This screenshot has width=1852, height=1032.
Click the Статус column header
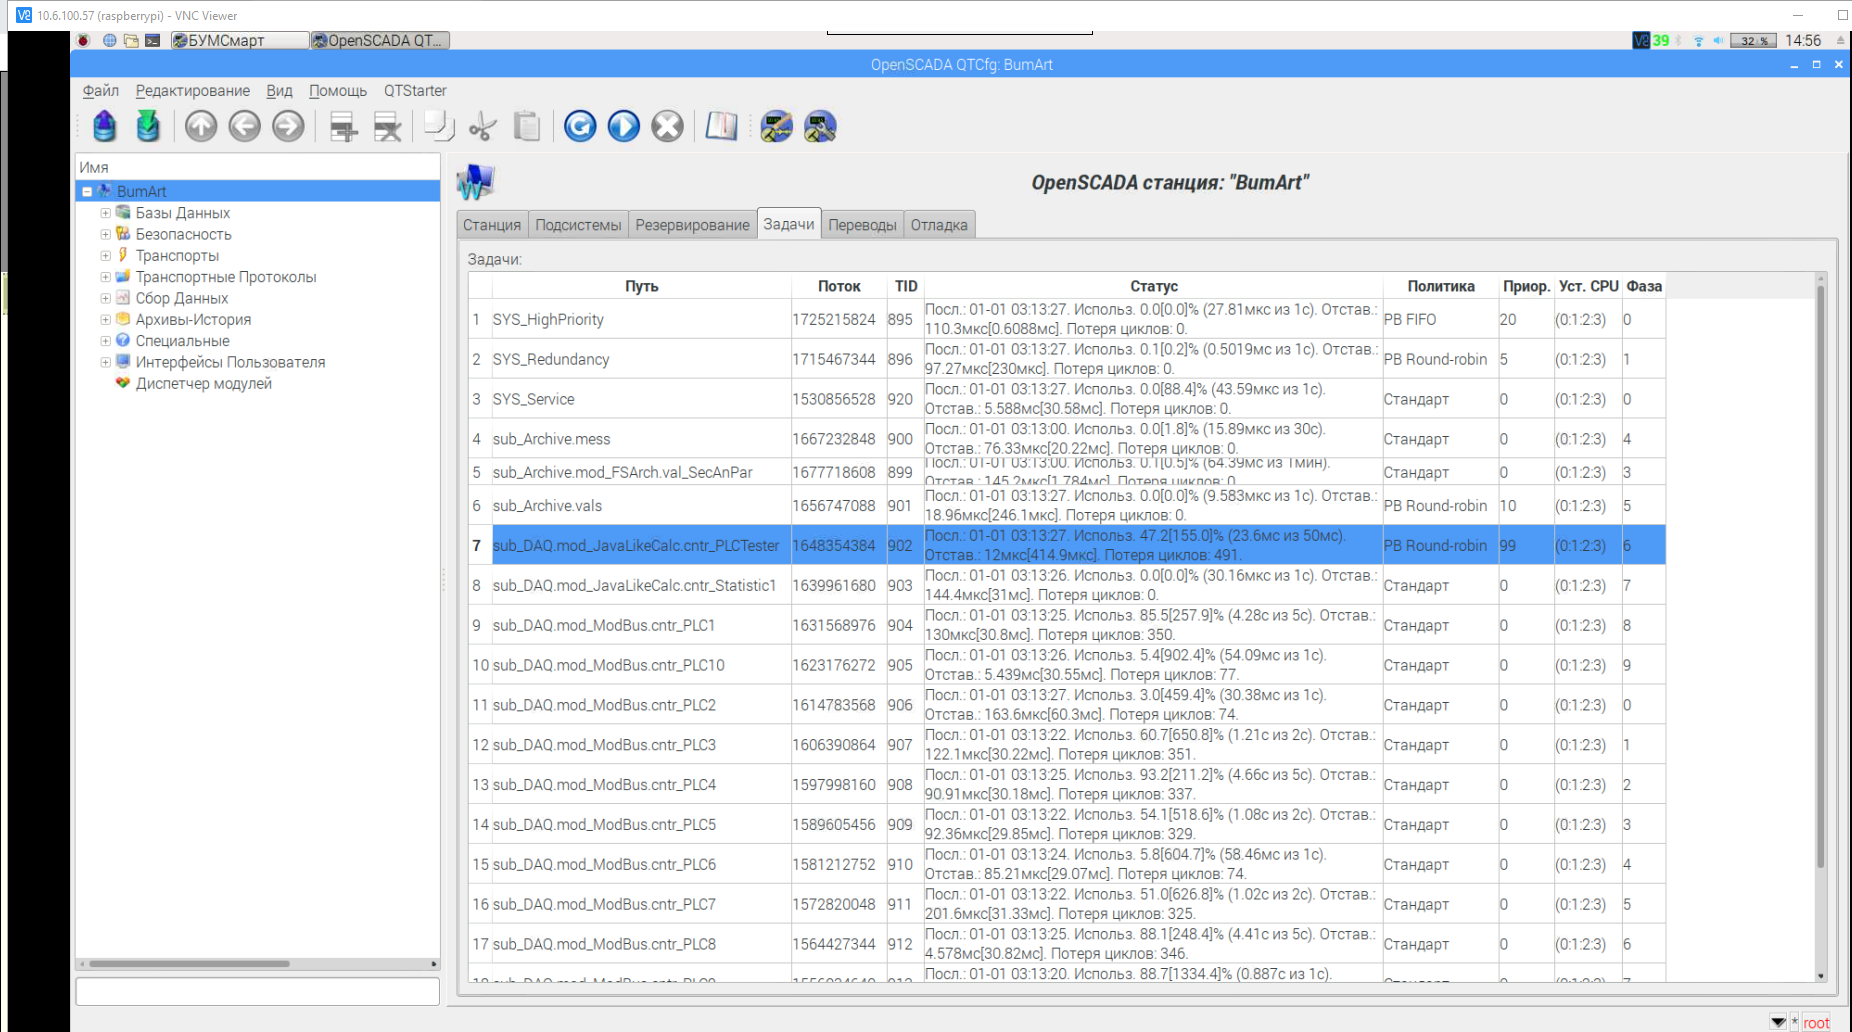(1153, 286)
